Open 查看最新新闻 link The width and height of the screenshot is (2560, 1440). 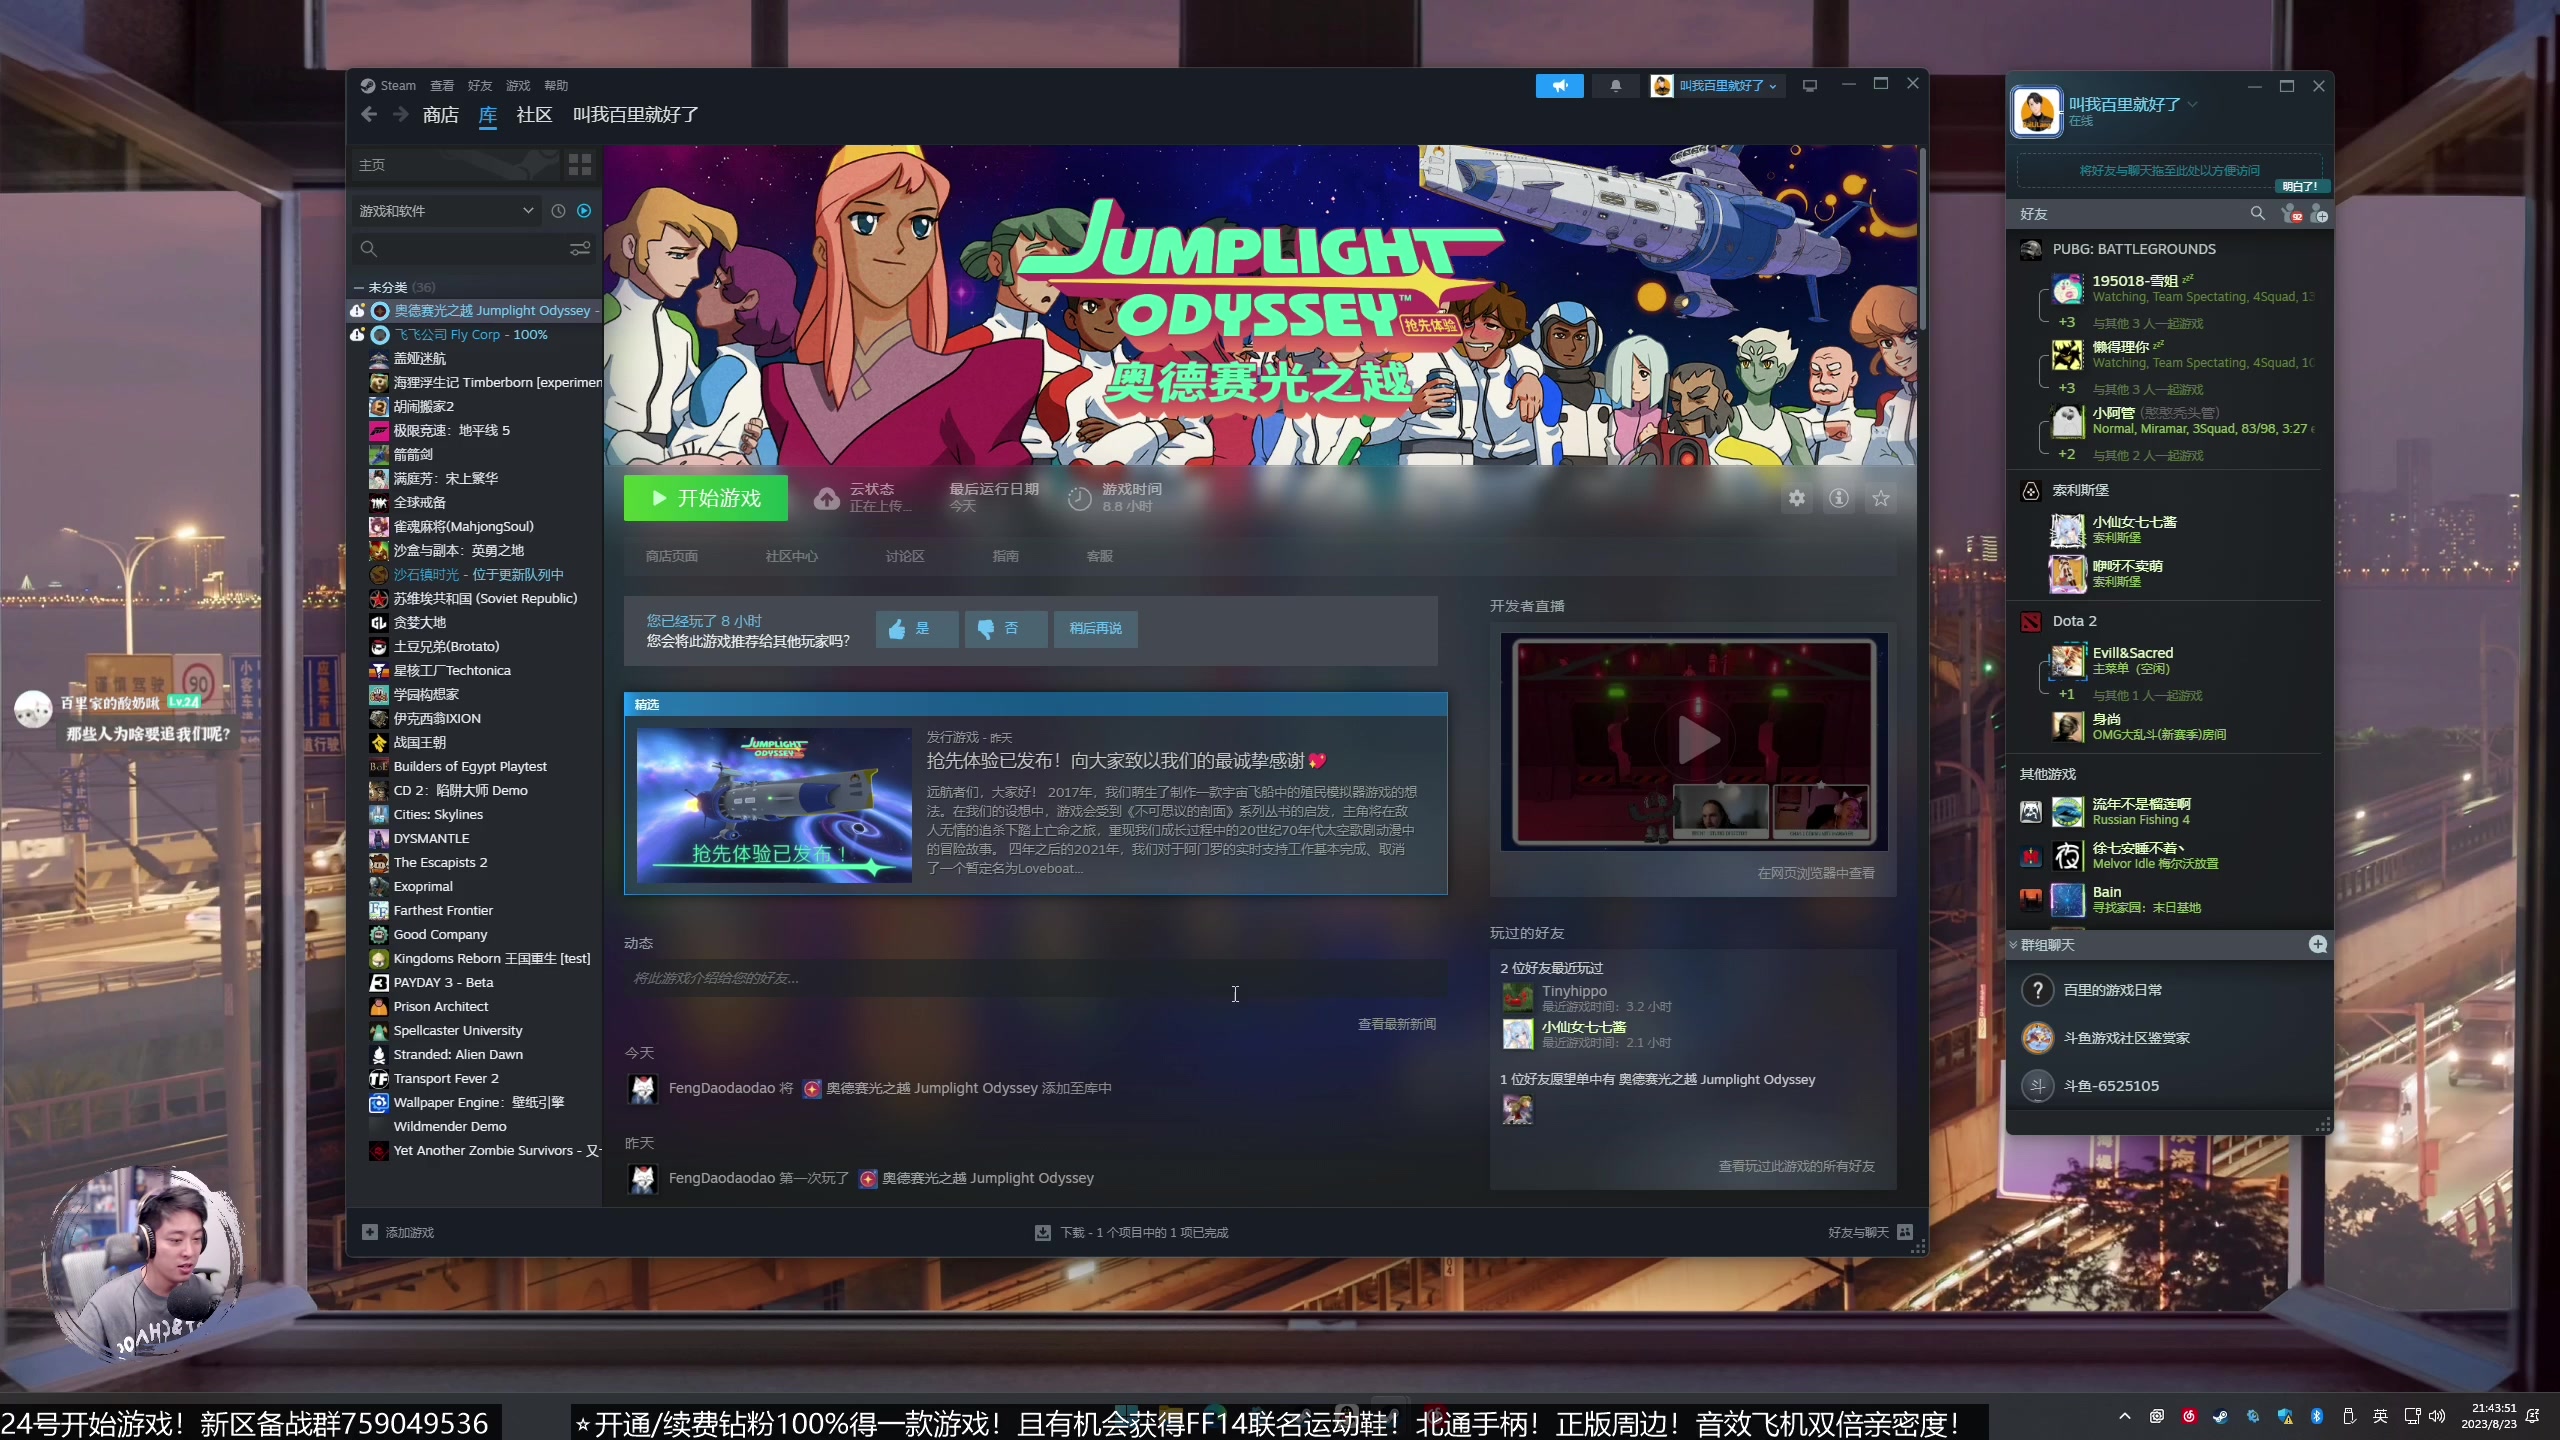click(x=1396, y=1024)
